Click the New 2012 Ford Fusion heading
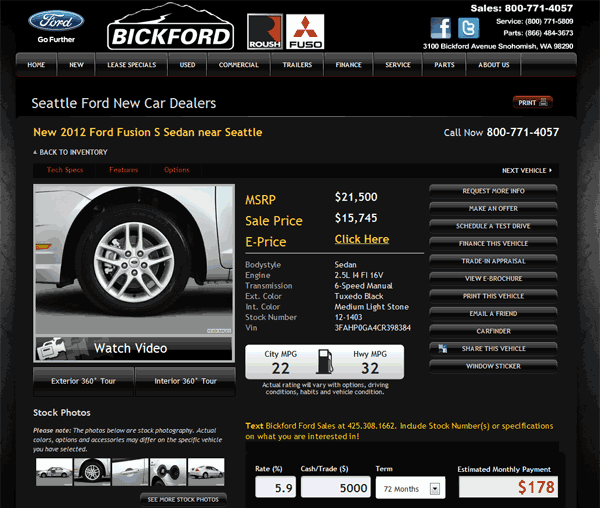This screenshot has width=600, height=508. [x=148, y=132]
